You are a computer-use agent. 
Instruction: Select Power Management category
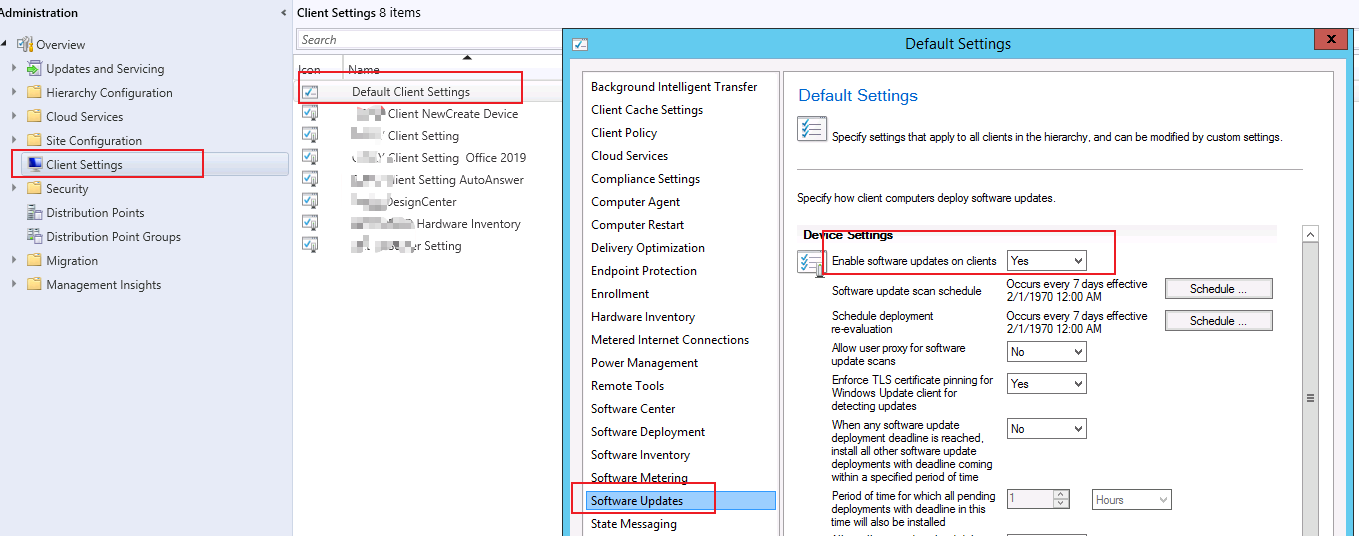pos(644,363)
